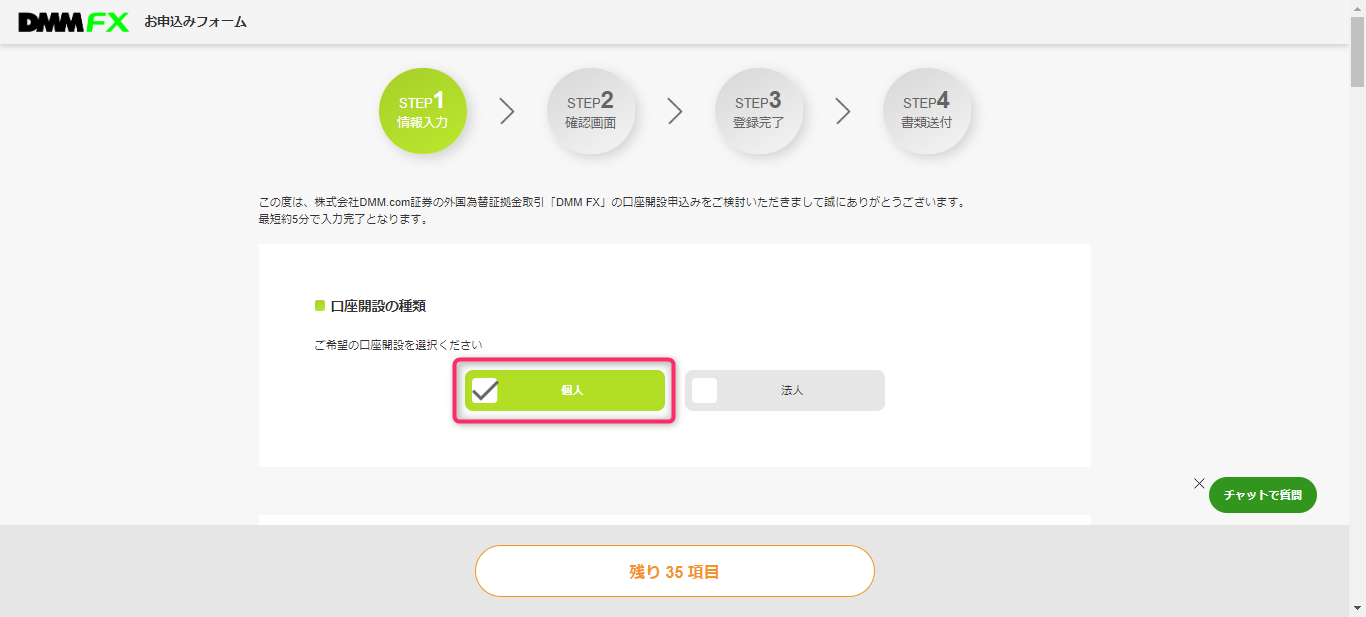Screen dimensions: 1366x617
Task: Toggle the checked 個人 checkmark box
Action: [486, 390]
